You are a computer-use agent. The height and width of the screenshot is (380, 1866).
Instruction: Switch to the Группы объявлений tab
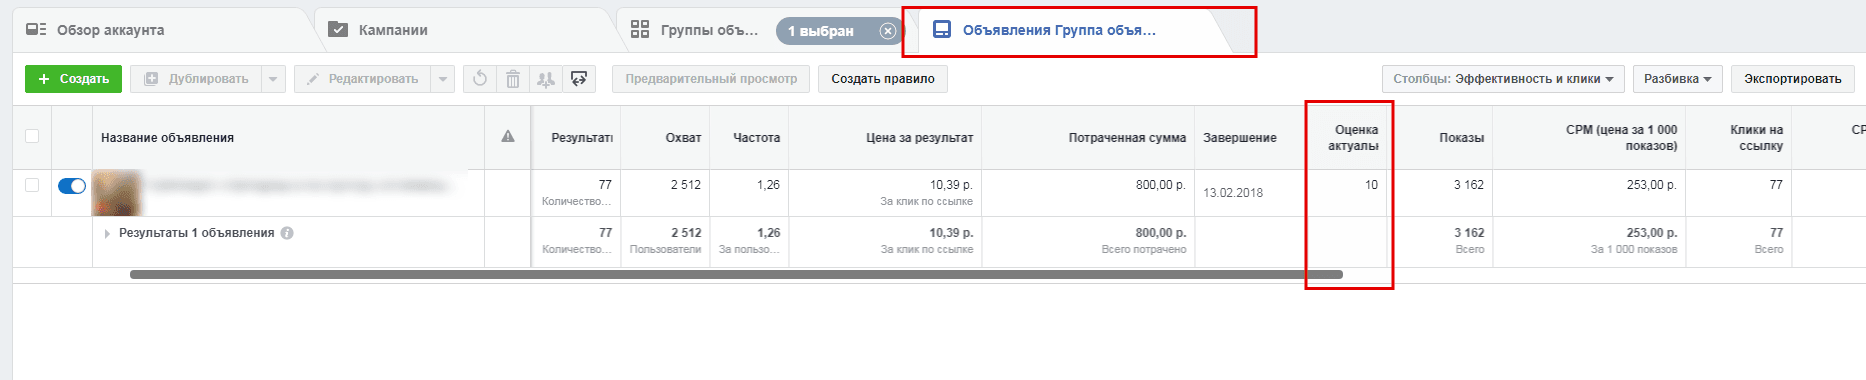(694, 30)
